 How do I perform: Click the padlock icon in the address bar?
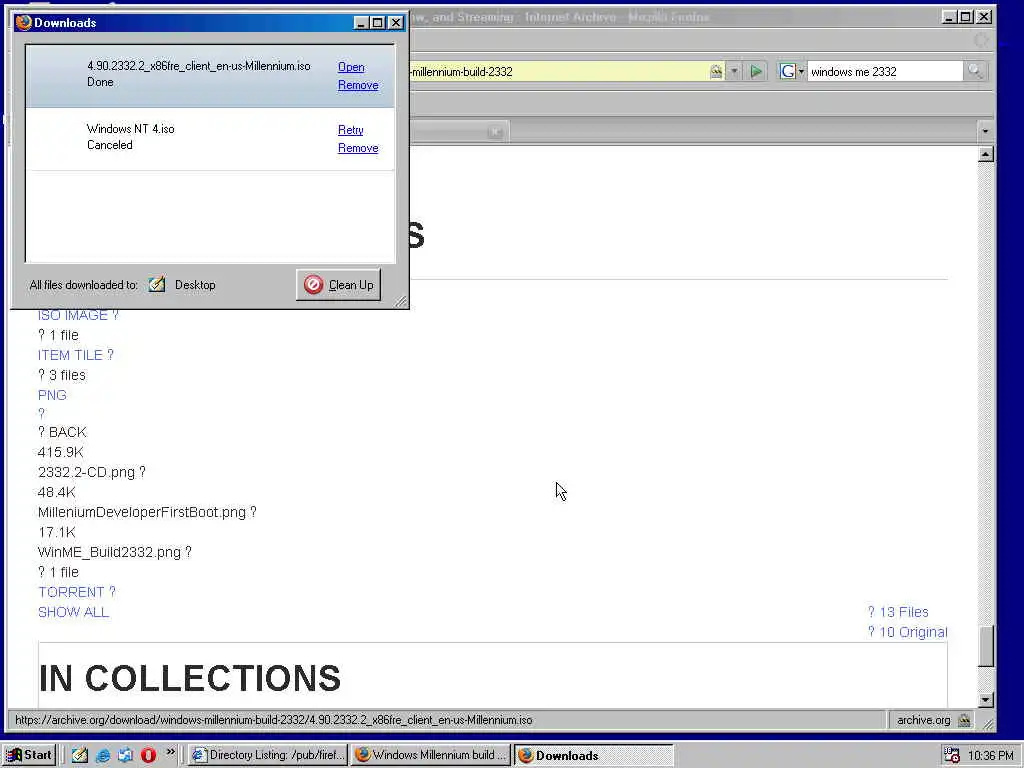click(716, 71)
